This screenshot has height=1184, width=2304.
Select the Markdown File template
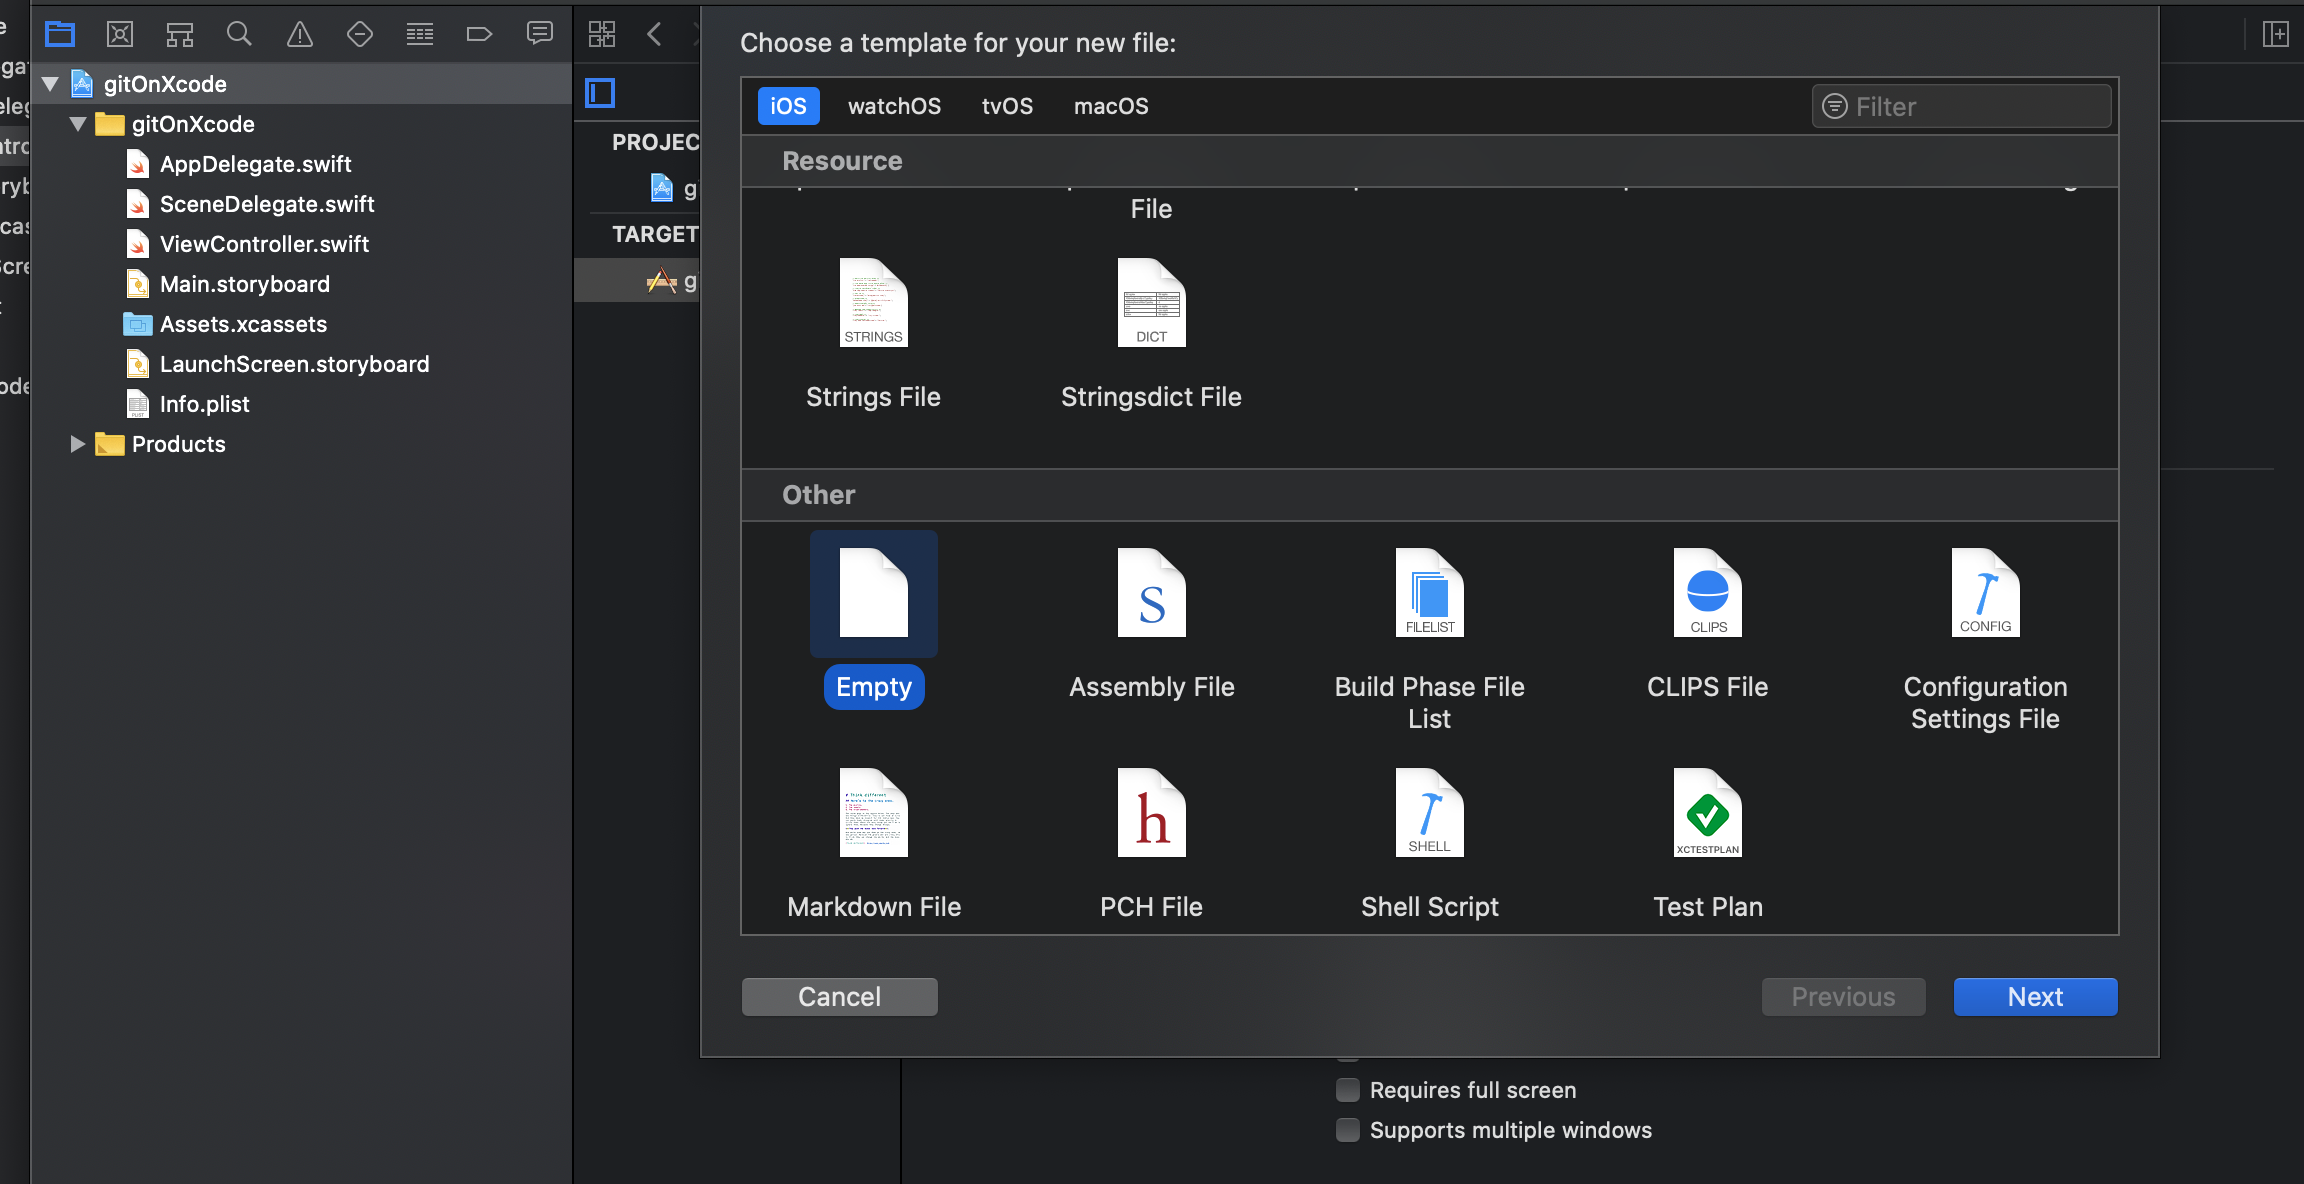coord(873,813)
